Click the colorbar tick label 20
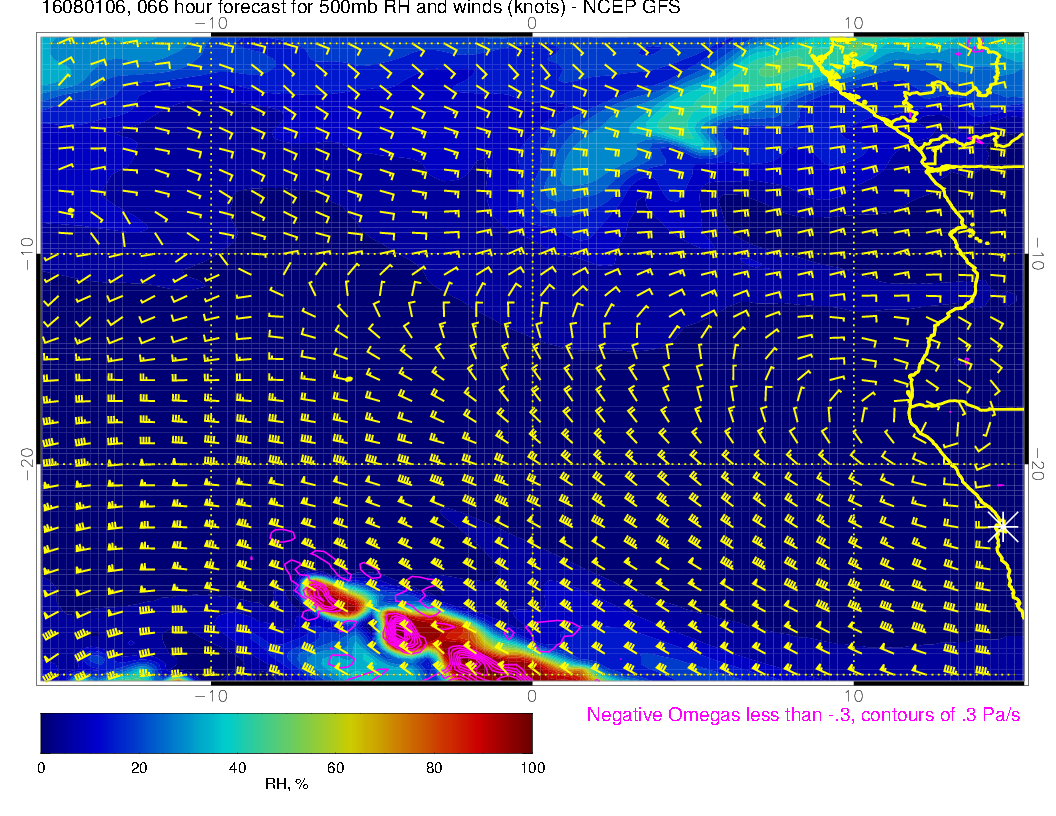1056x816 pixels. point(139,767)
